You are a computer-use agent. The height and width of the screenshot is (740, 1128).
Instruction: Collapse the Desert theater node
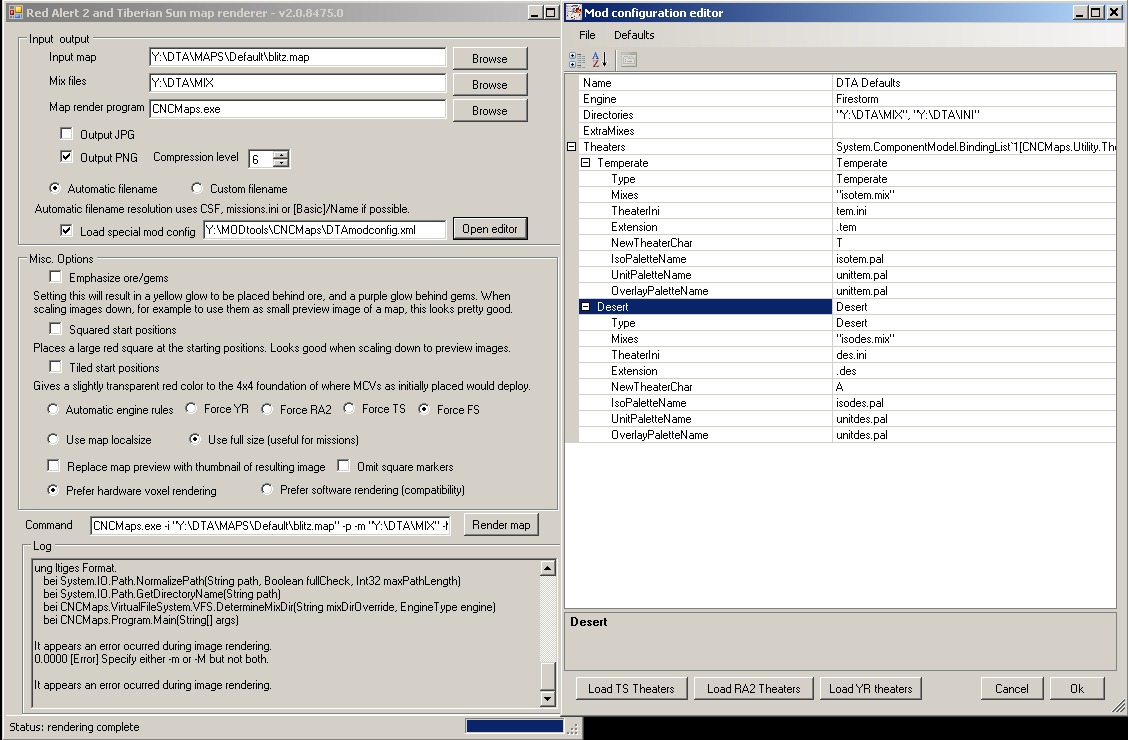[x=586, y=307]
